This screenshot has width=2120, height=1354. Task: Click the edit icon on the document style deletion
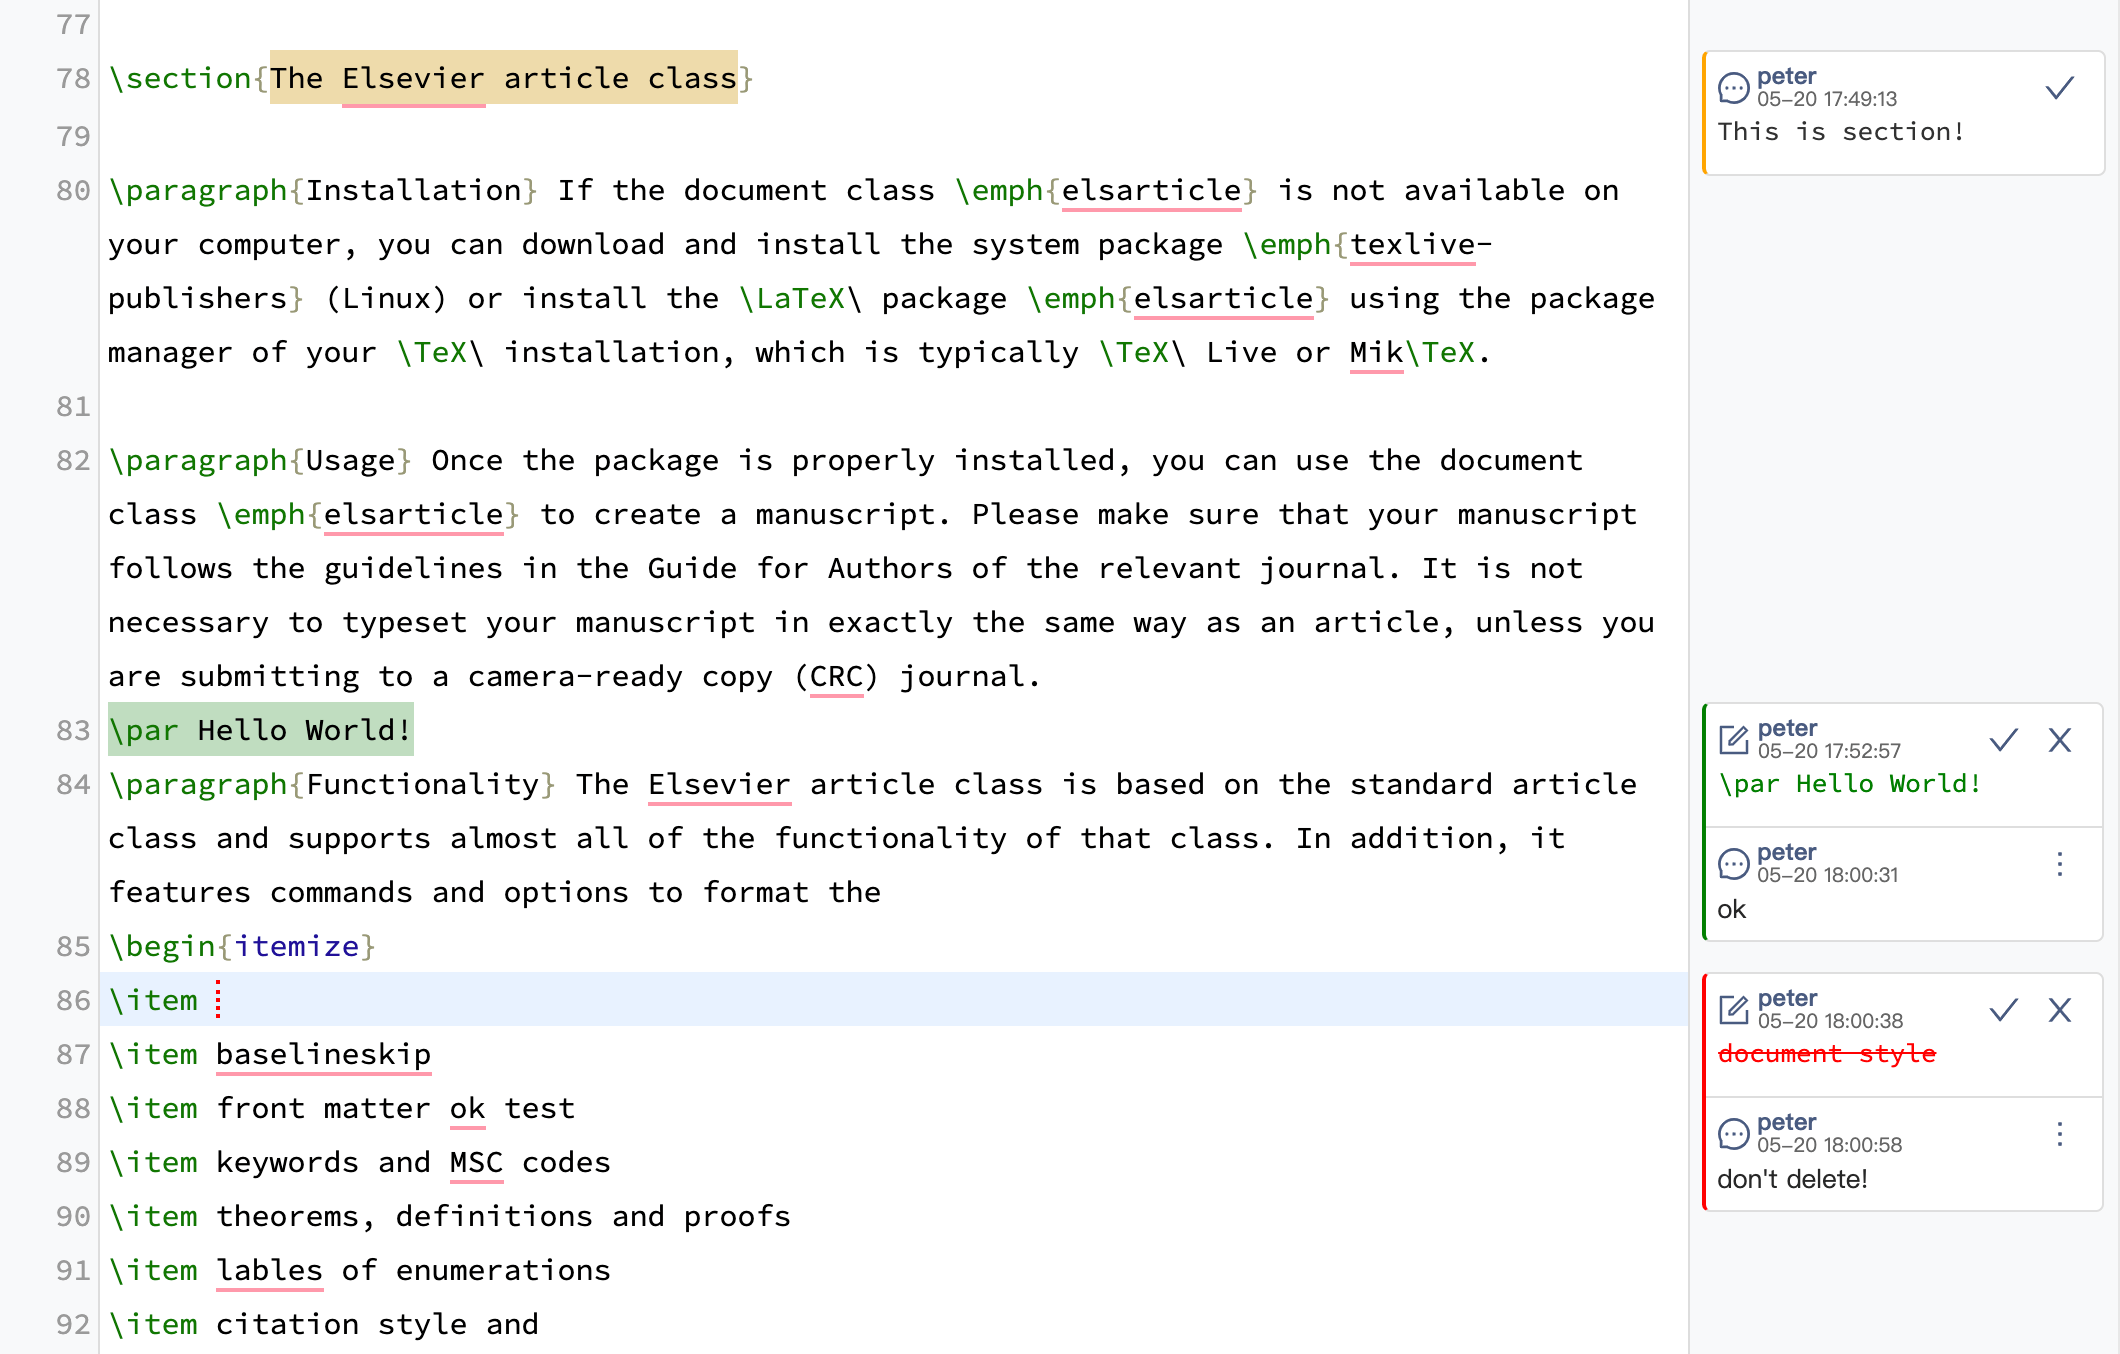click(x=1733, y=1010)
